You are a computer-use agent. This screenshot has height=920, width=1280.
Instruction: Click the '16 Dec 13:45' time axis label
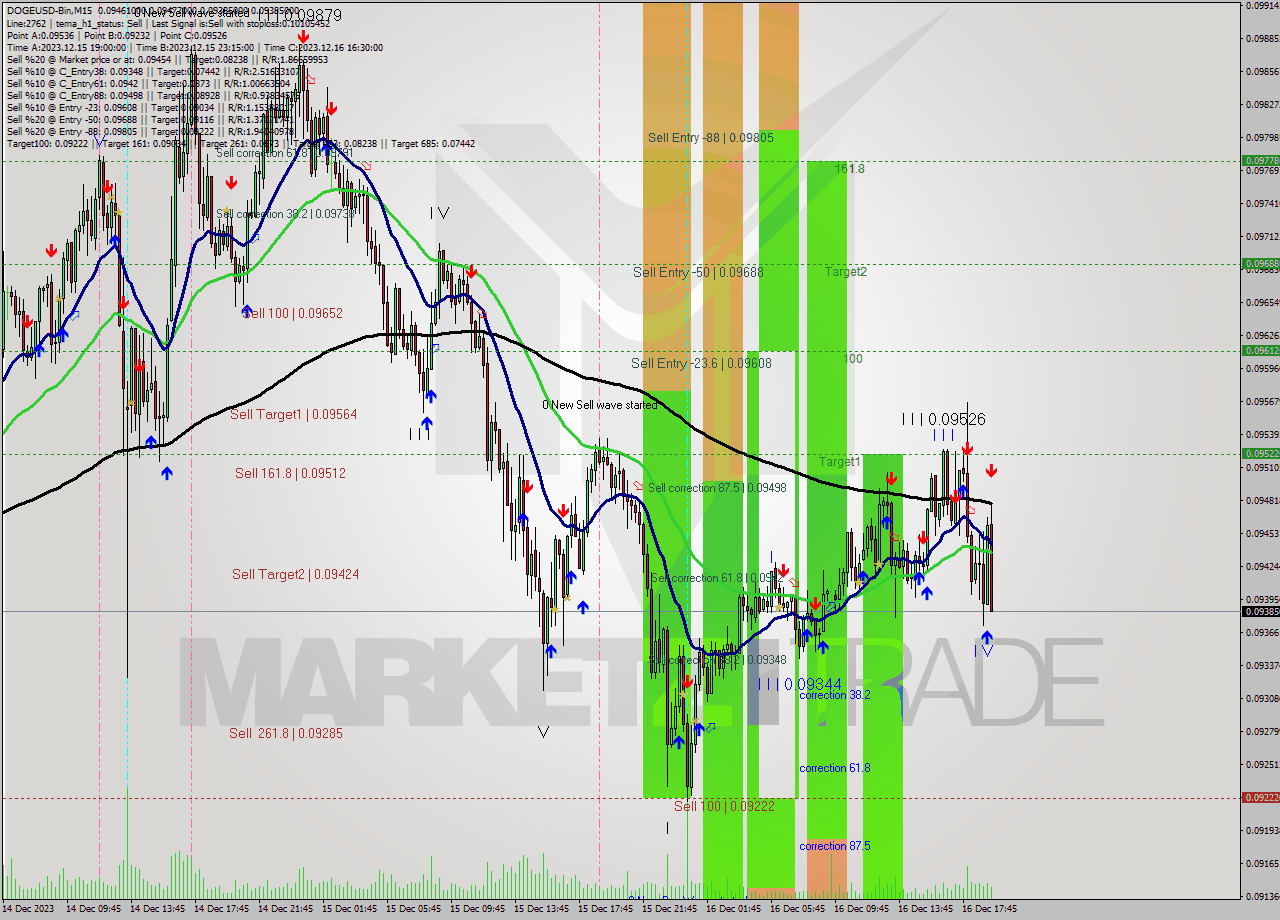pyautogui.click(x=925, y=909)
